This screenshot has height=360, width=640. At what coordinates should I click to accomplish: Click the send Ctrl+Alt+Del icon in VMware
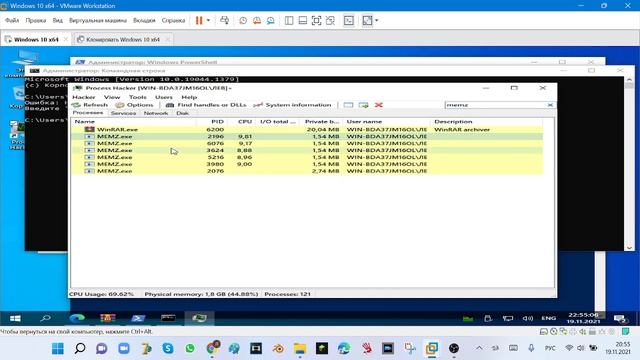[224, 20]
